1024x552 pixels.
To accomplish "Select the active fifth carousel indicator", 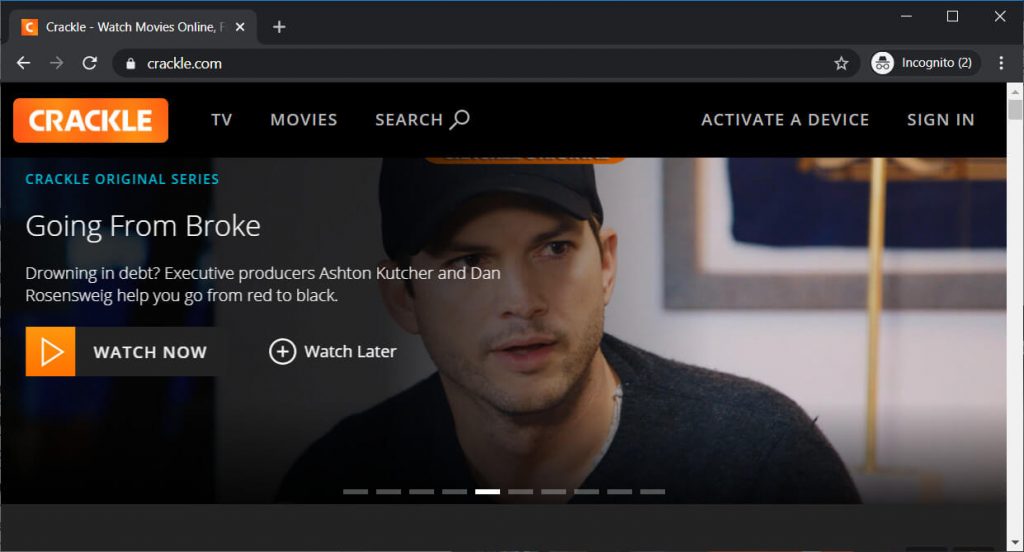I will point(487,491).
